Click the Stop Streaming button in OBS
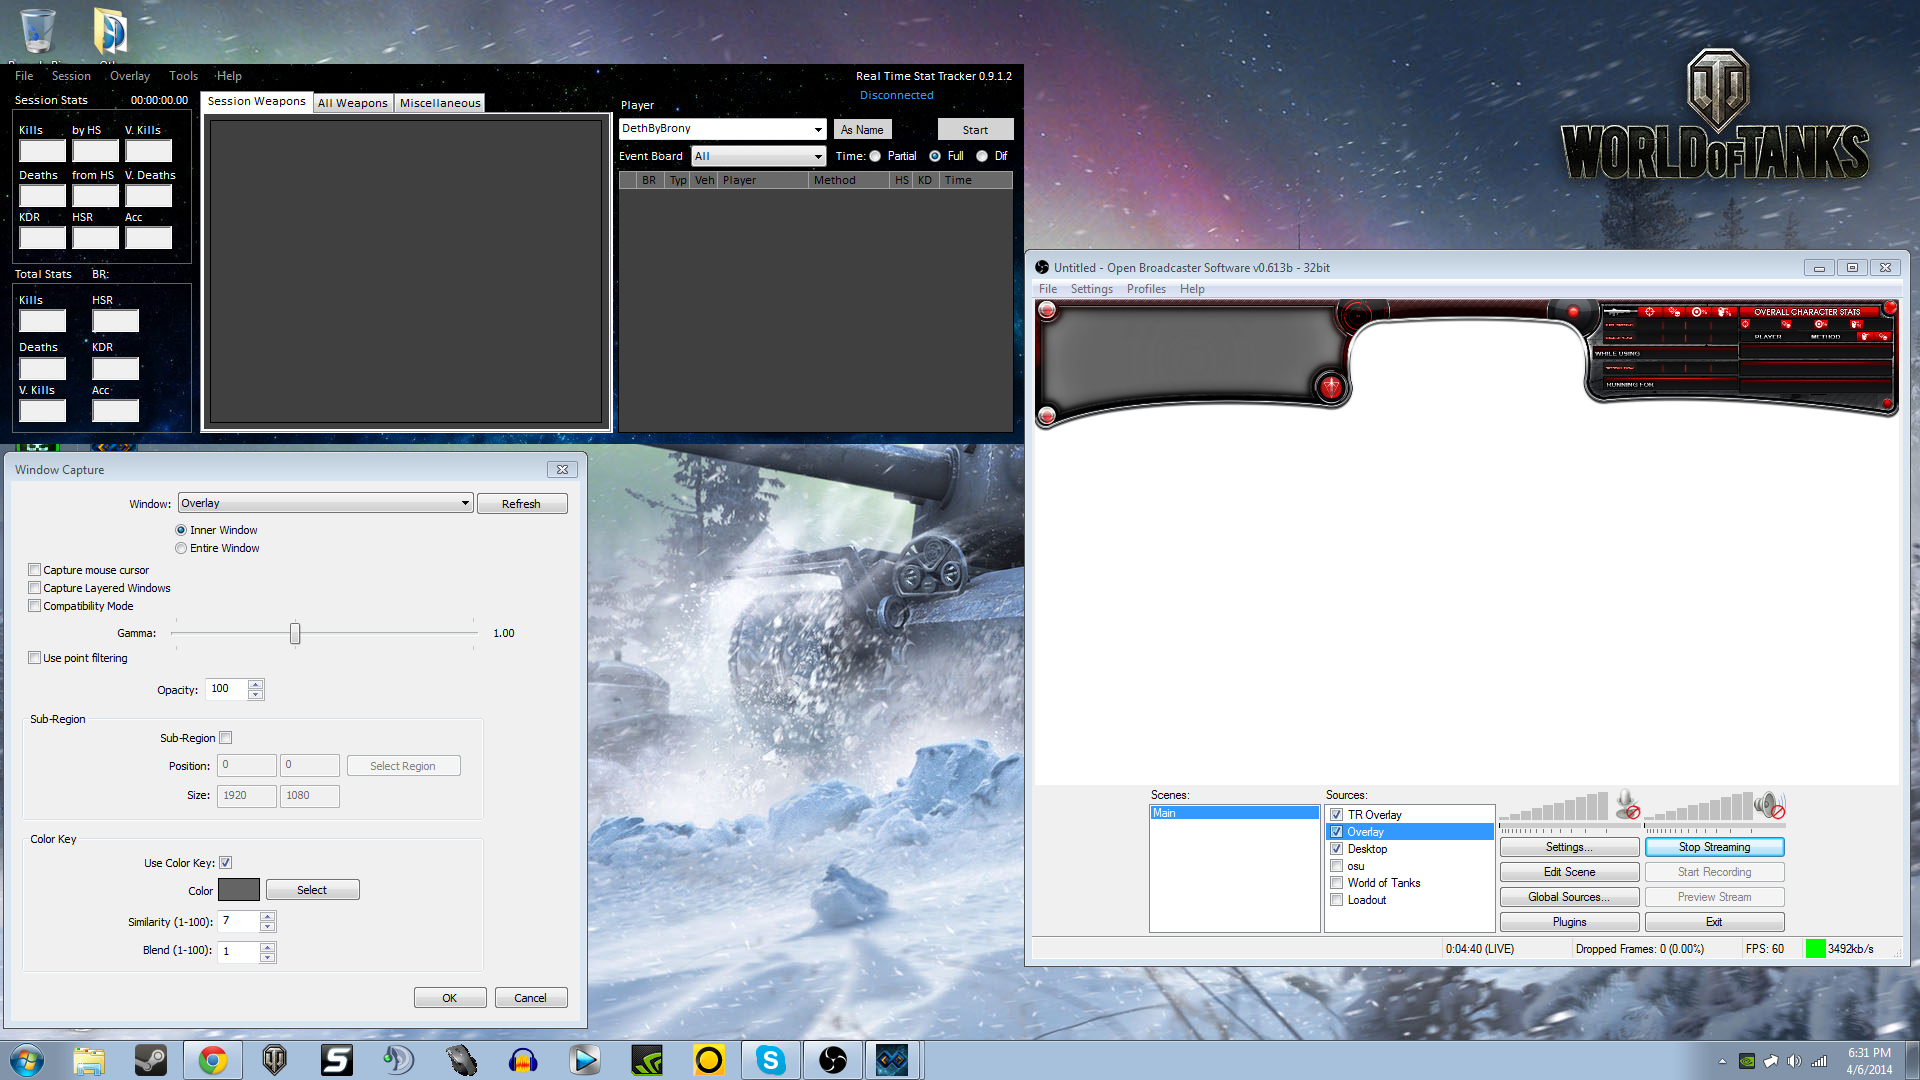This screenshot has height=1080, width=1920. (x=1714, y=847)
